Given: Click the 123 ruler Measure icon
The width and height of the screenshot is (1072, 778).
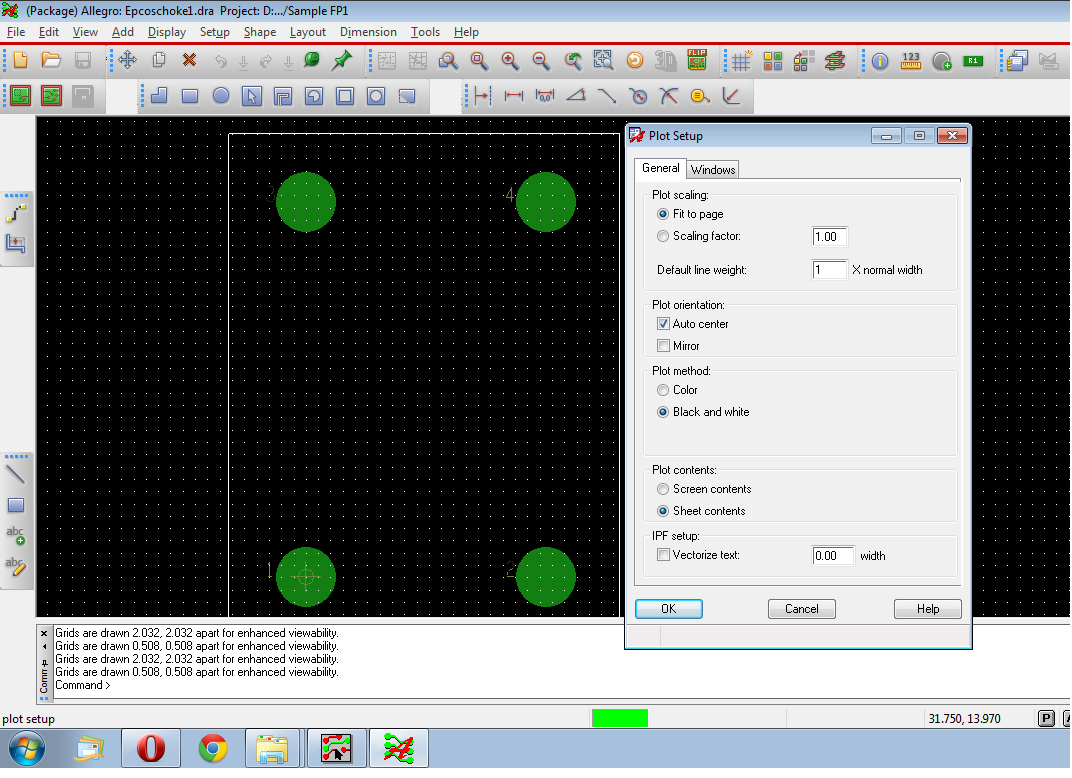Looking at the screenshot, I should point(911,61).
